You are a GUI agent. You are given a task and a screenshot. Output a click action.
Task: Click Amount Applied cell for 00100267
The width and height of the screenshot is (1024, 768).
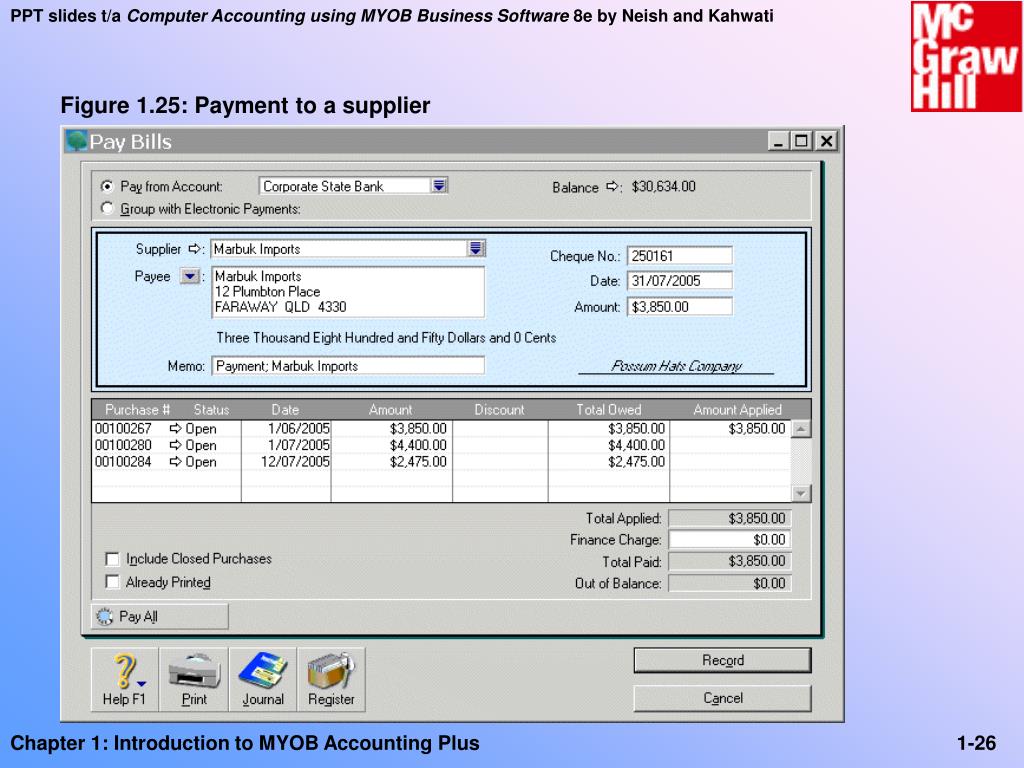click(x=730, y=428)
